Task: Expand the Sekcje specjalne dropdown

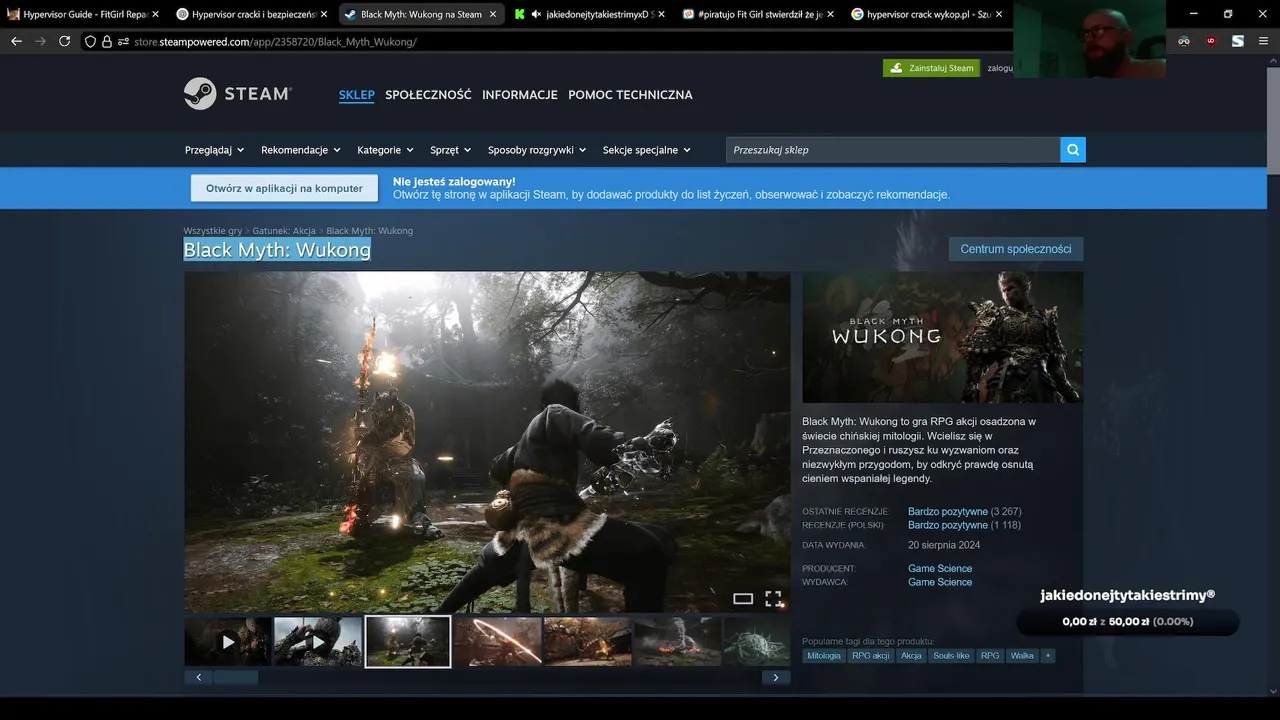Action: [647, 150]
